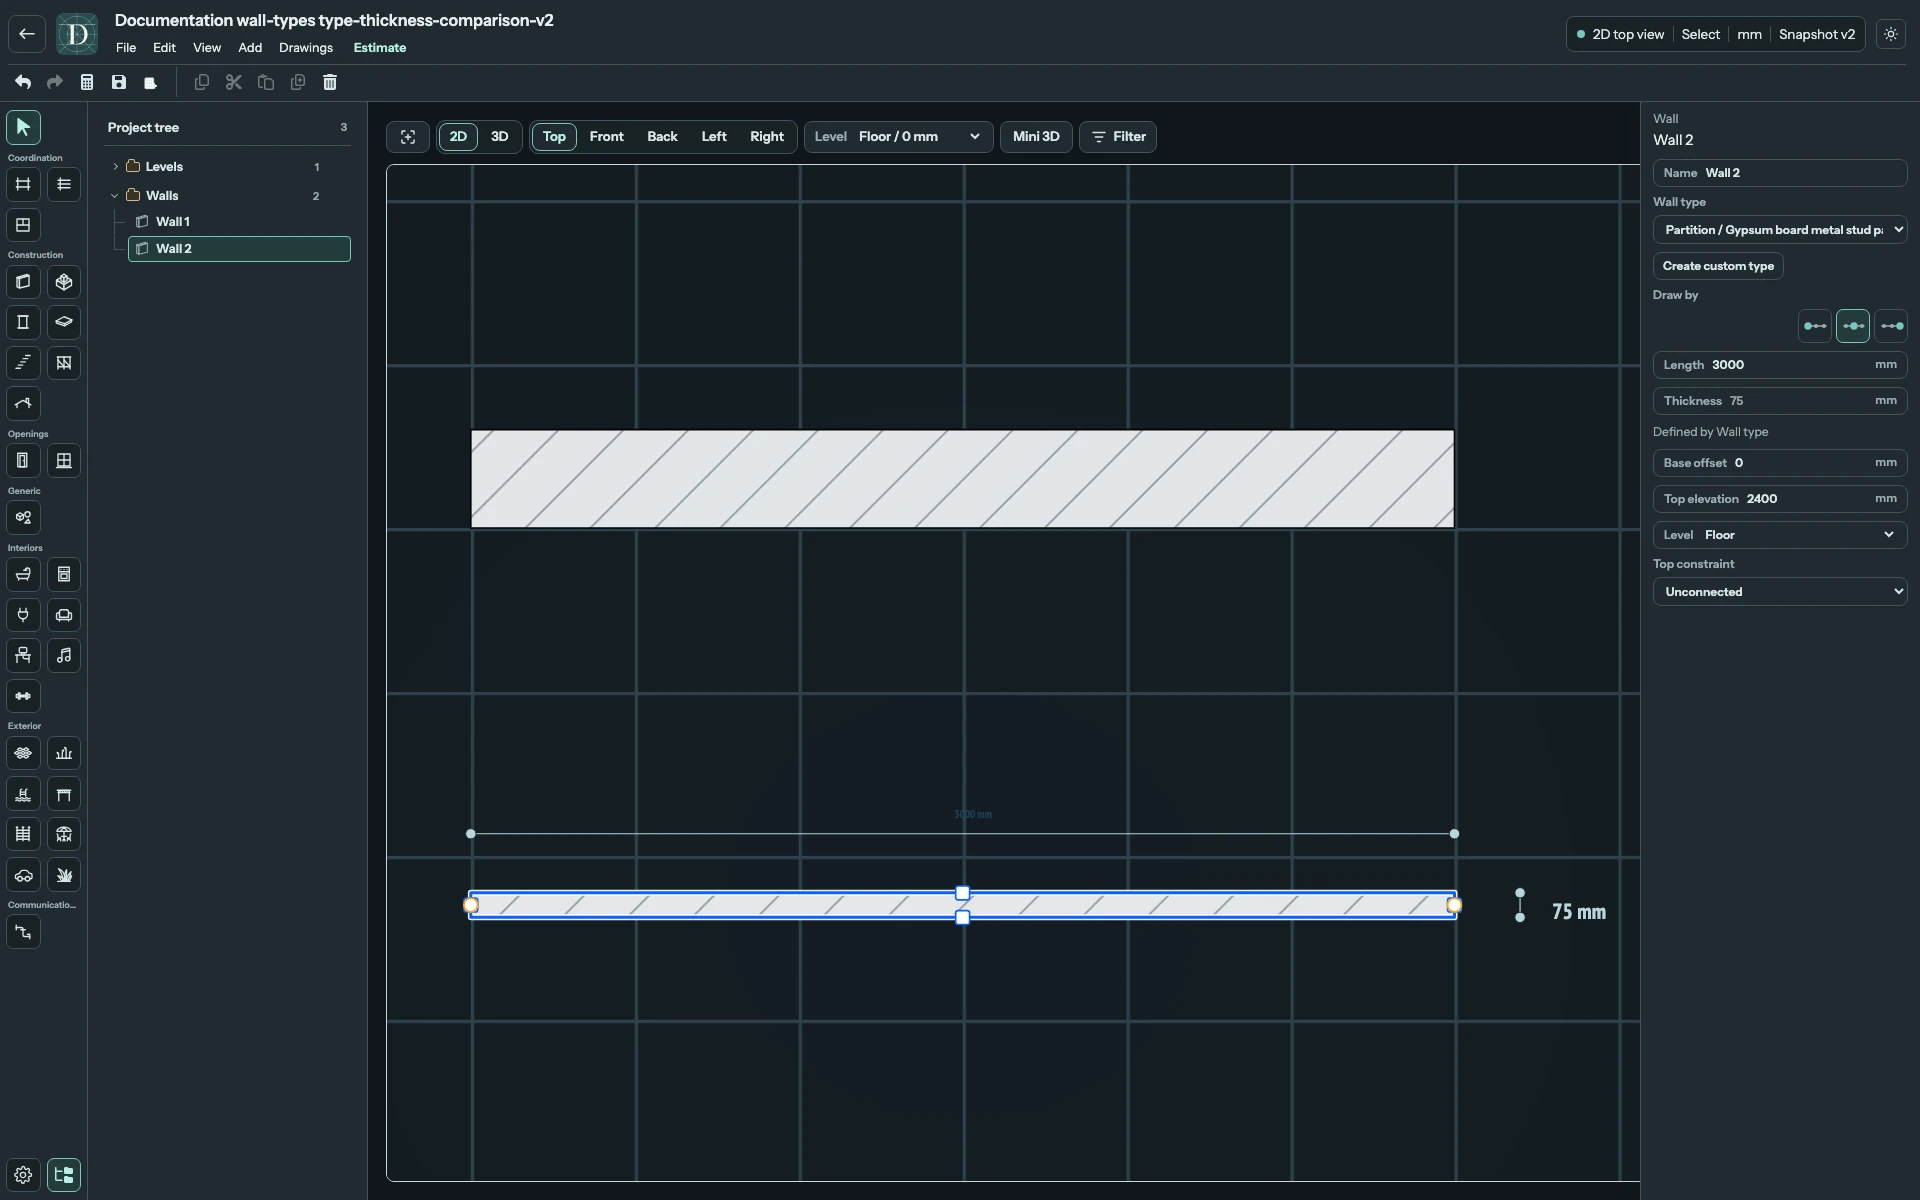Switch to 3D view mode

pos(500,137)
